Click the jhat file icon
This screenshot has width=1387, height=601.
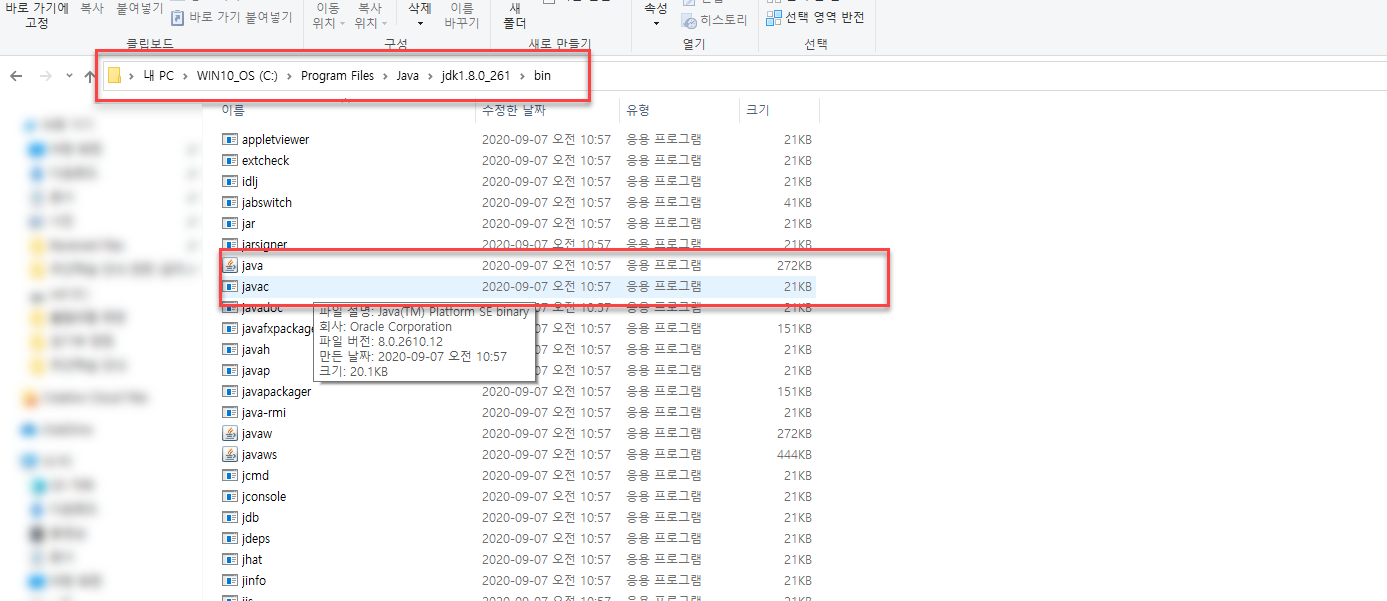230,560
